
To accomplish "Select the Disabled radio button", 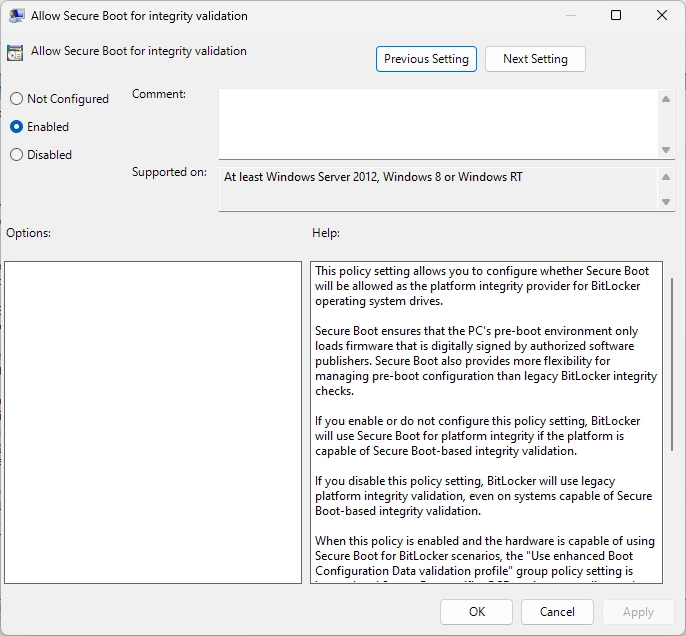I will pyautogui.click(x=16, y=155).
